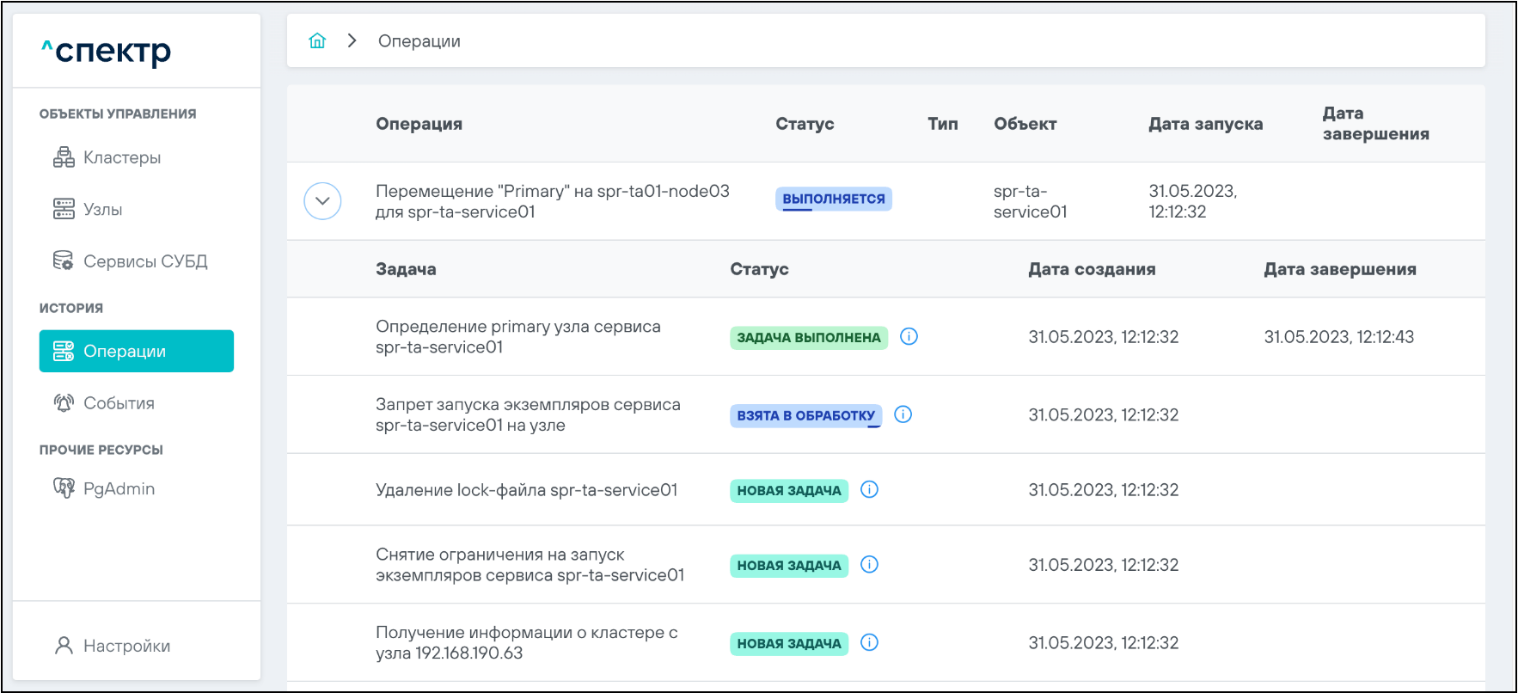
Task: Click the PgAdmin elephant icon
Action: click(64, 489)
